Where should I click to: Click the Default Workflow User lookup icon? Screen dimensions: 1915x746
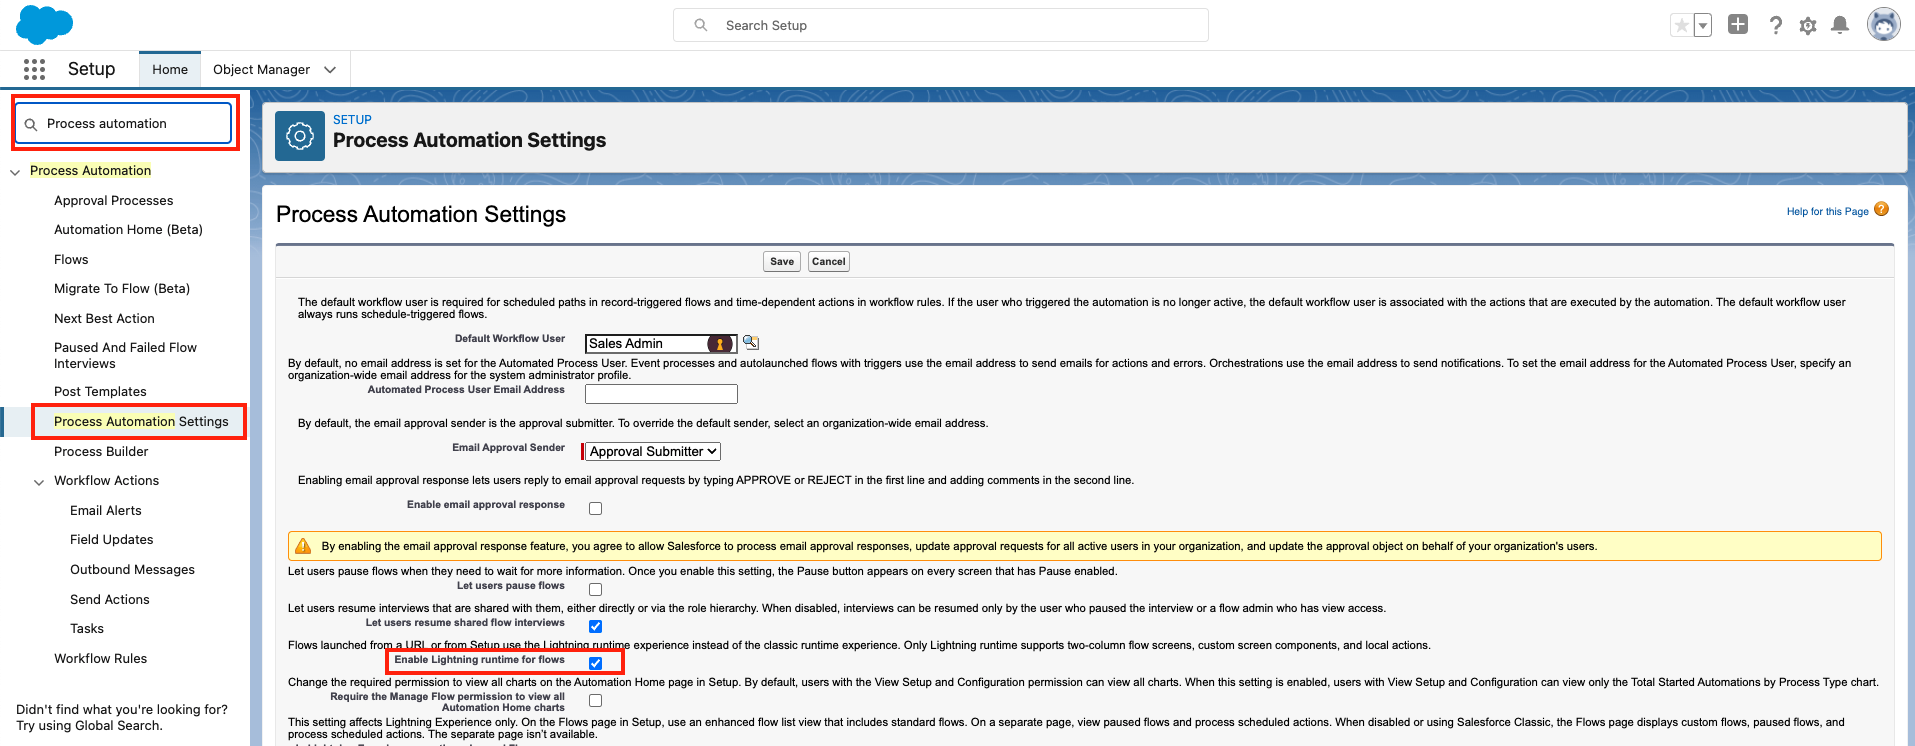click(x=750, y=343)
